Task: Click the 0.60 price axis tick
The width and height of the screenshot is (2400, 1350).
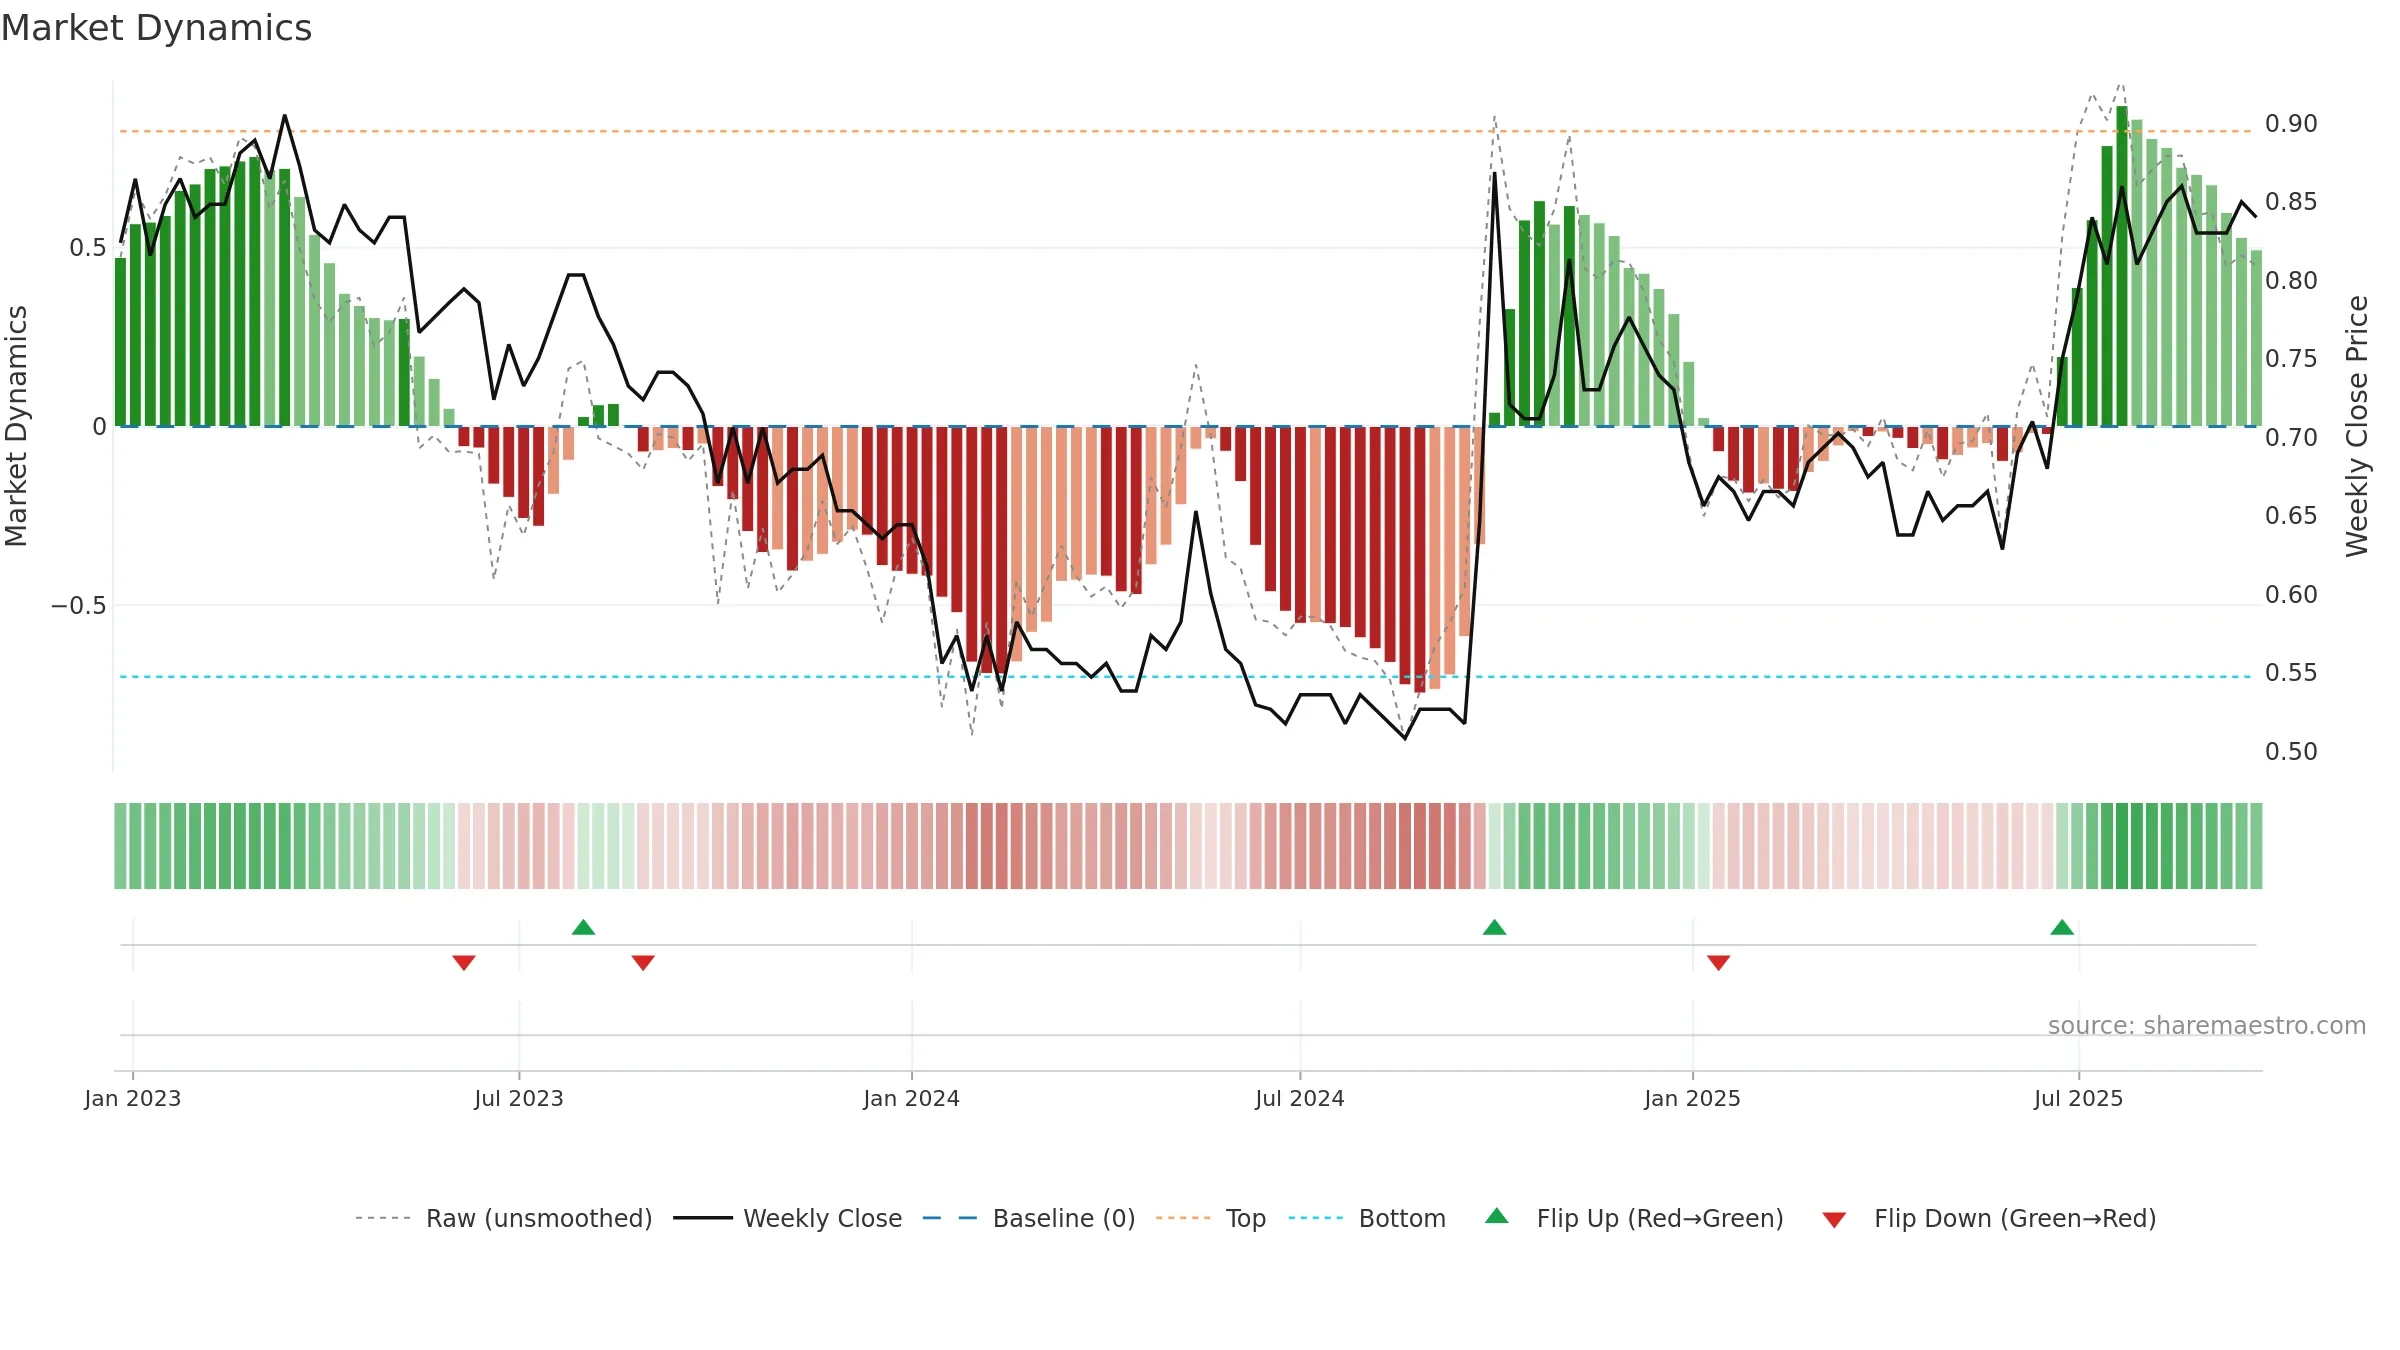Action: point(2291,595)
